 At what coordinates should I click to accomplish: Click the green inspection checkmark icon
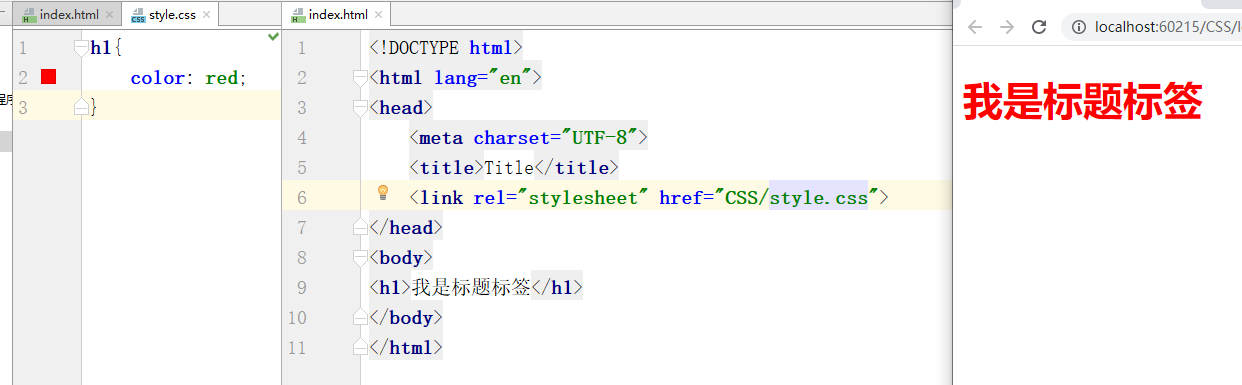[274, 37]
